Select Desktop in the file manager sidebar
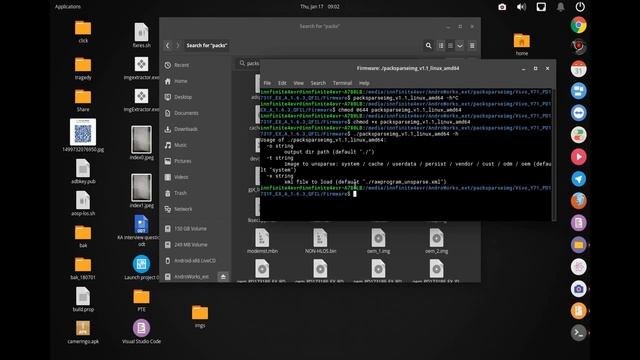 click(x=196, y=97)
